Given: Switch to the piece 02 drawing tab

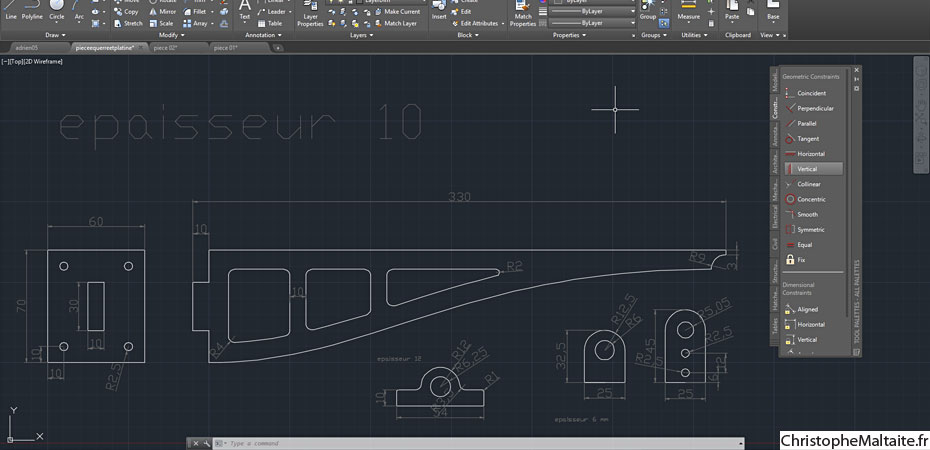Looking at the screenshot, I should pos(165,47).
